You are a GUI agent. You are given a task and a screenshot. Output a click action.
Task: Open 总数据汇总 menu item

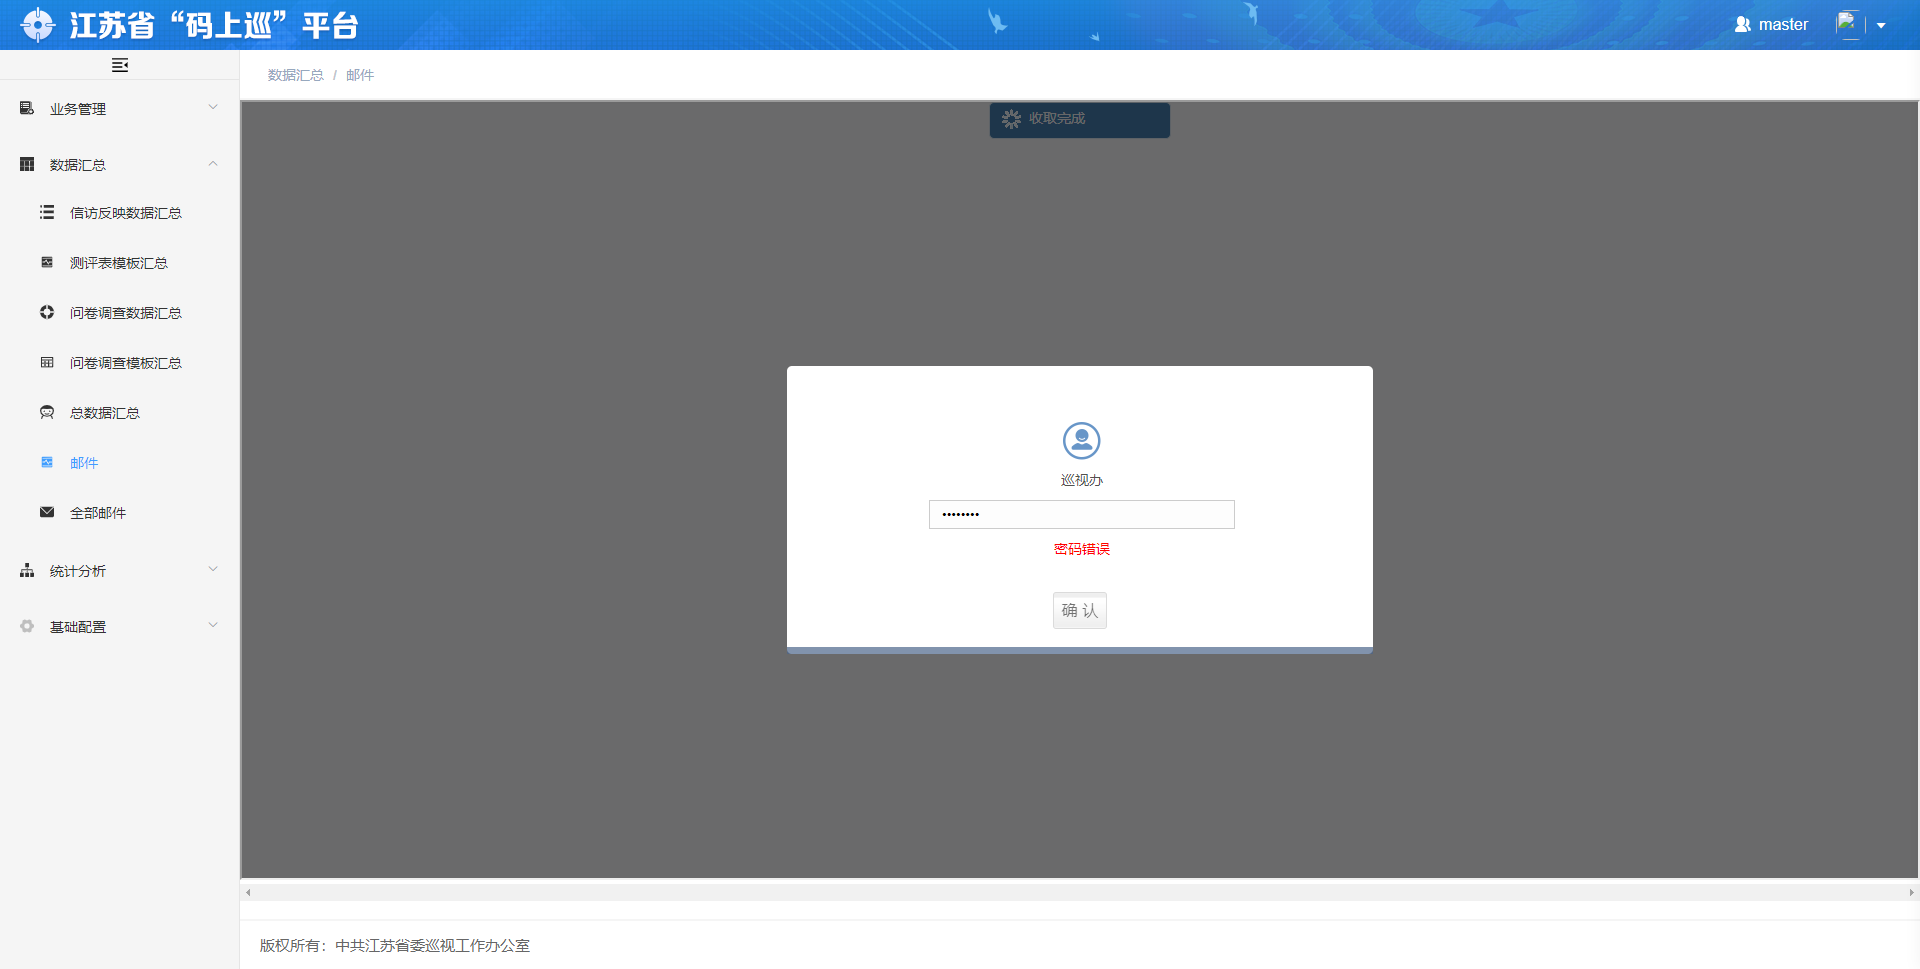click(x=105, y=413)
